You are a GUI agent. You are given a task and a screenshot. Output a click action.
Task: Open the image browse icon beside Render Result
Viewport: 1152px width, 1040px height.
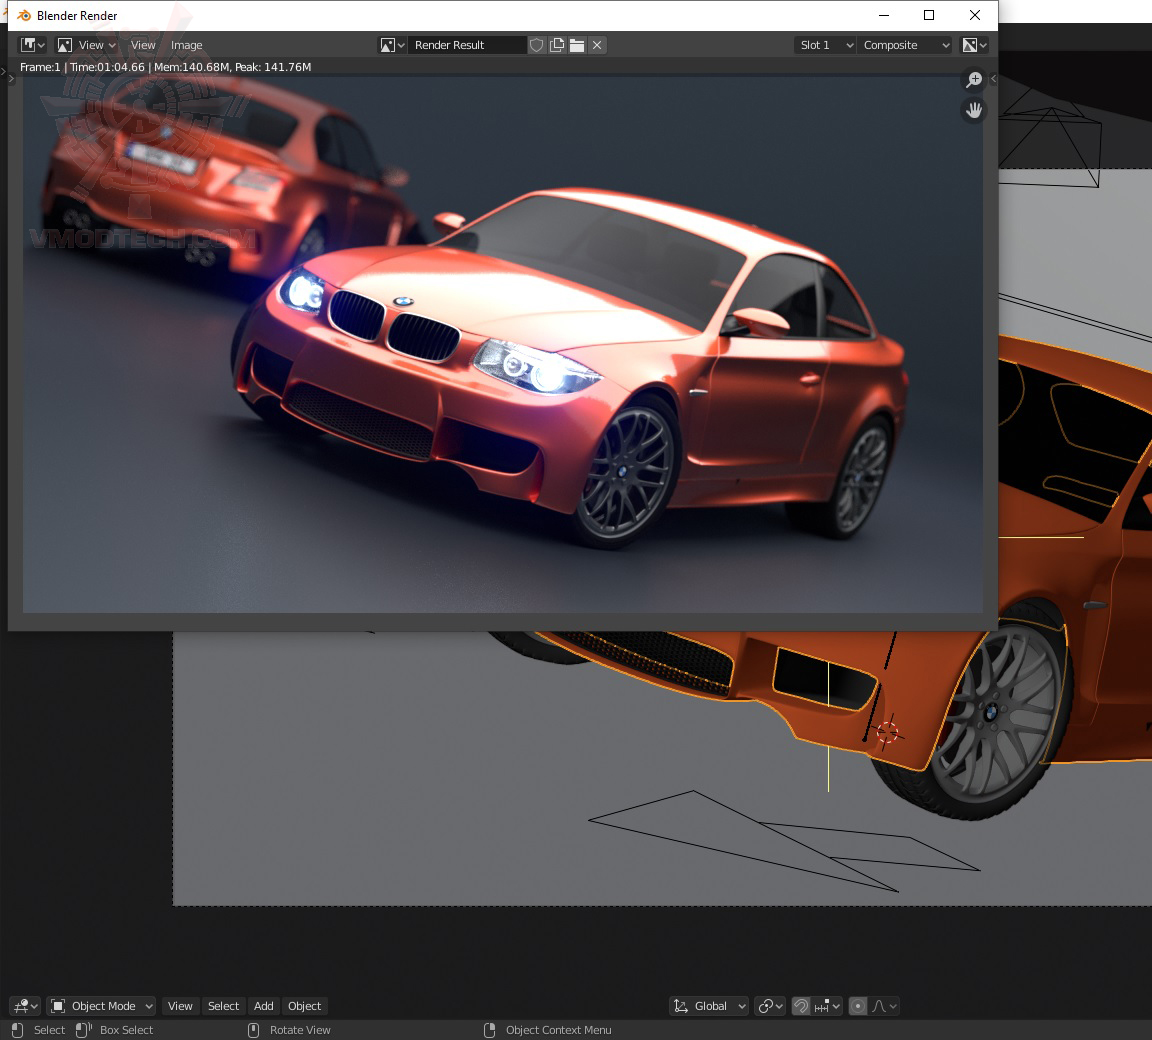392,46
